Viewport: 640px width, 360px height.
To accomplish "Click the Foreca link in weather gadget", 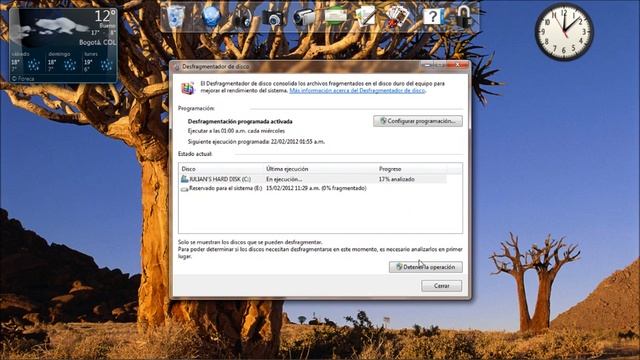I will (24, 78).
